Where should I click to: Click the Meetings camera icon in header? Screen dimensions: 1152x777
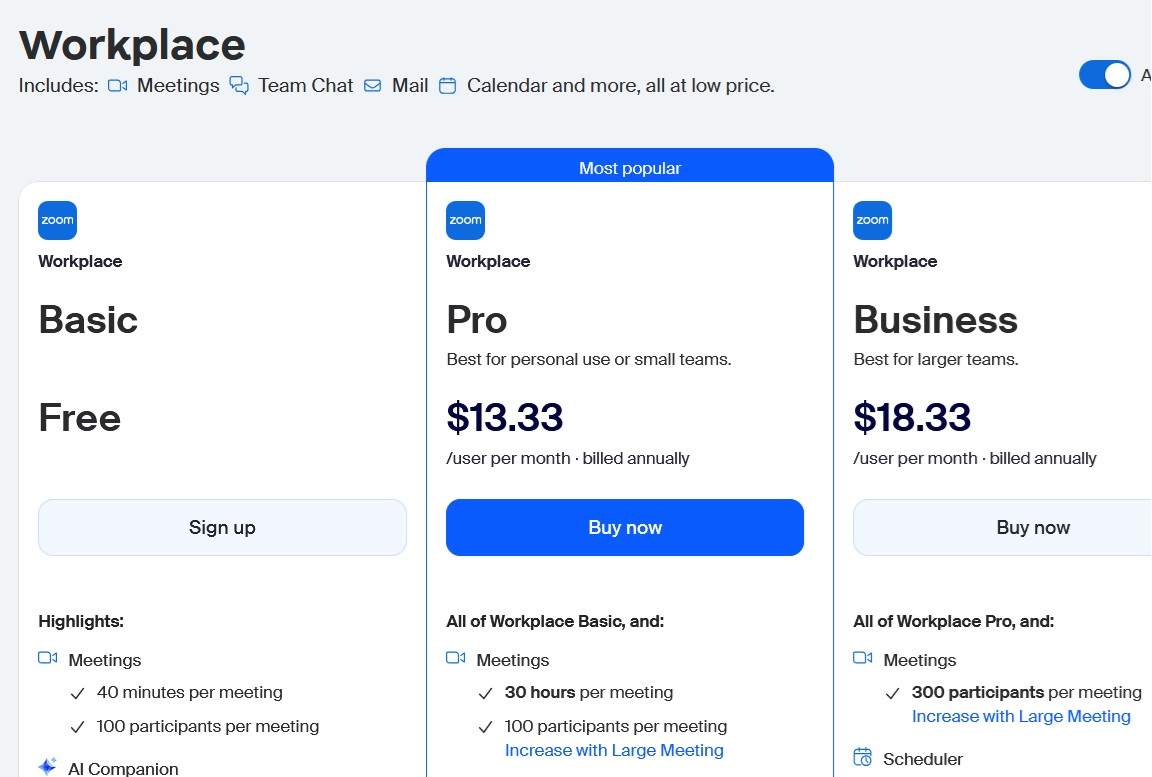(117, 86)
